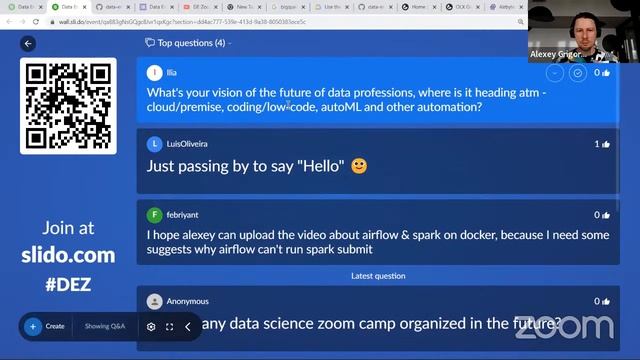Switch to the bigquery browser tab
Screen dimensions: 640x360
point(288,7)
